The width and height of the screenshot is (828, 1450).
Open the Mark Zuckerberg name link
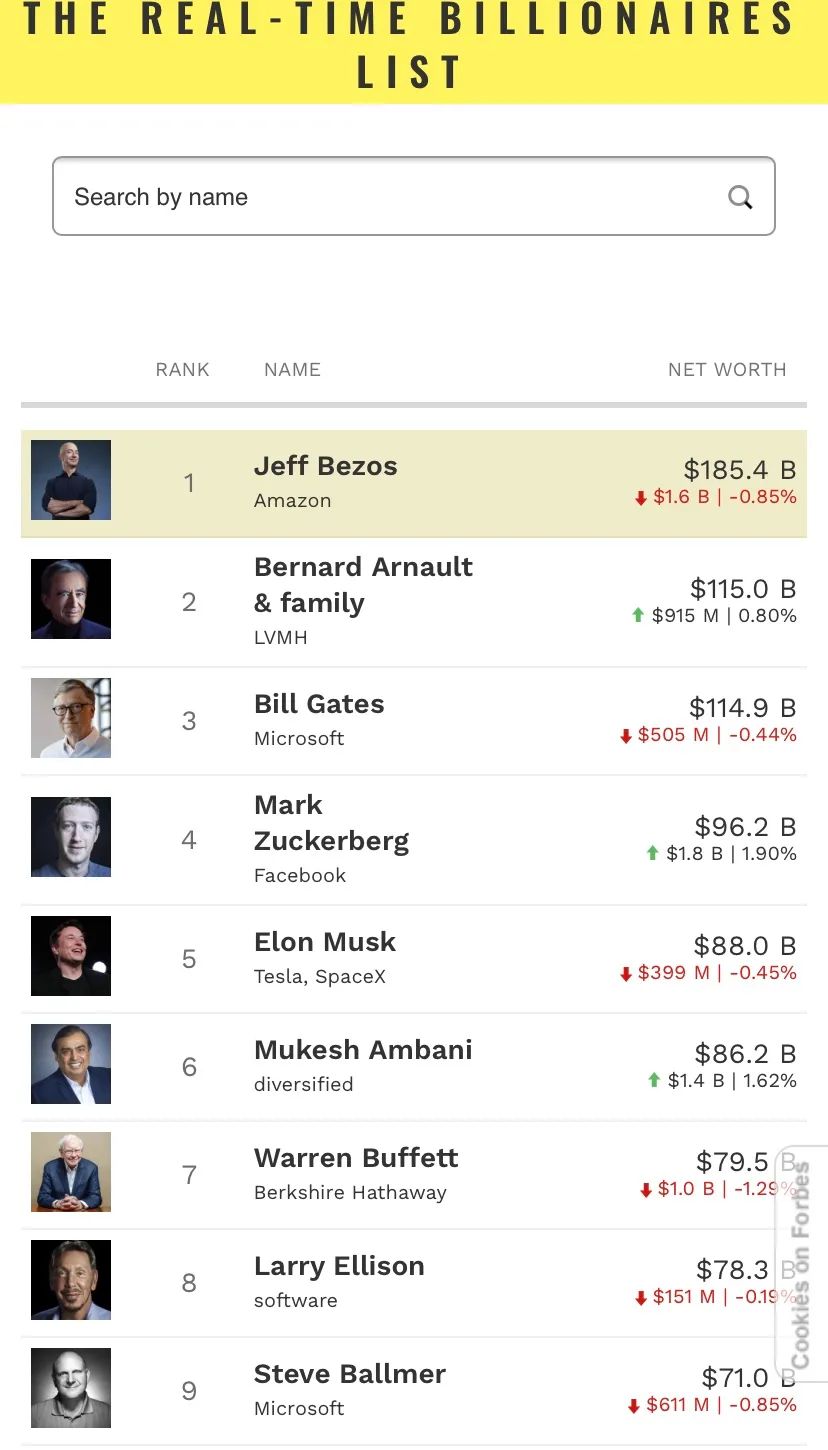(331, 823)
